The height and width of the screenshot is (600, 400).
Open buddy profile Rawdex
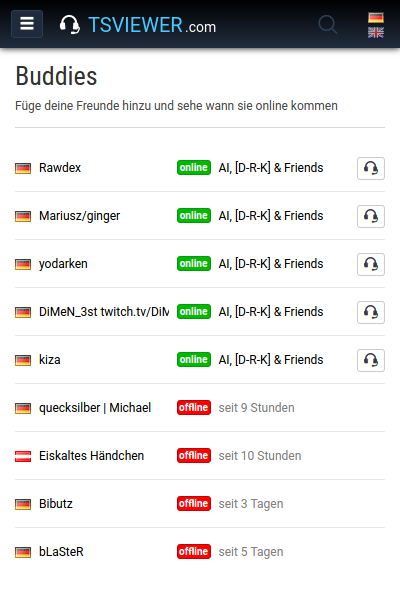click(60, 168)
